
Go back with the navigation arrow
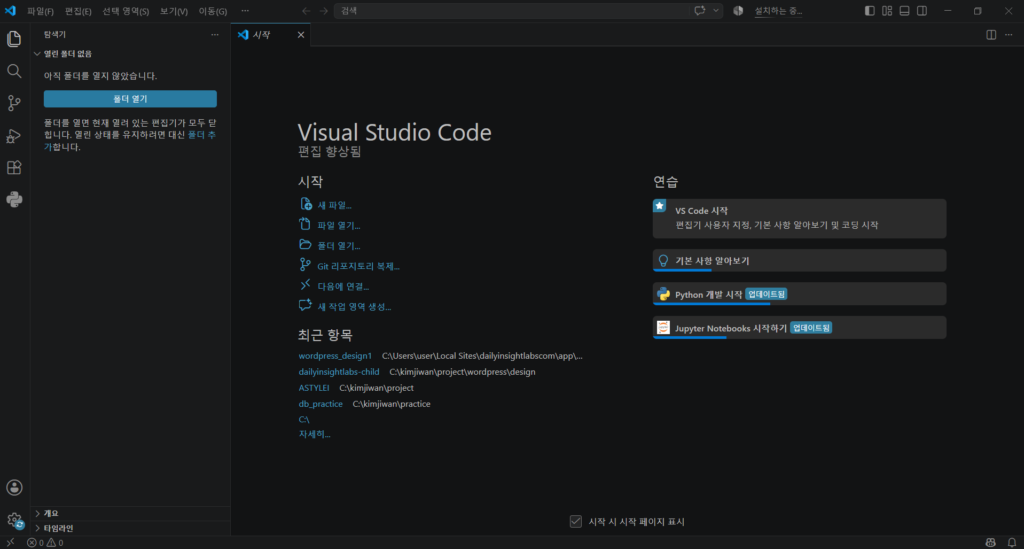[306, 11]
